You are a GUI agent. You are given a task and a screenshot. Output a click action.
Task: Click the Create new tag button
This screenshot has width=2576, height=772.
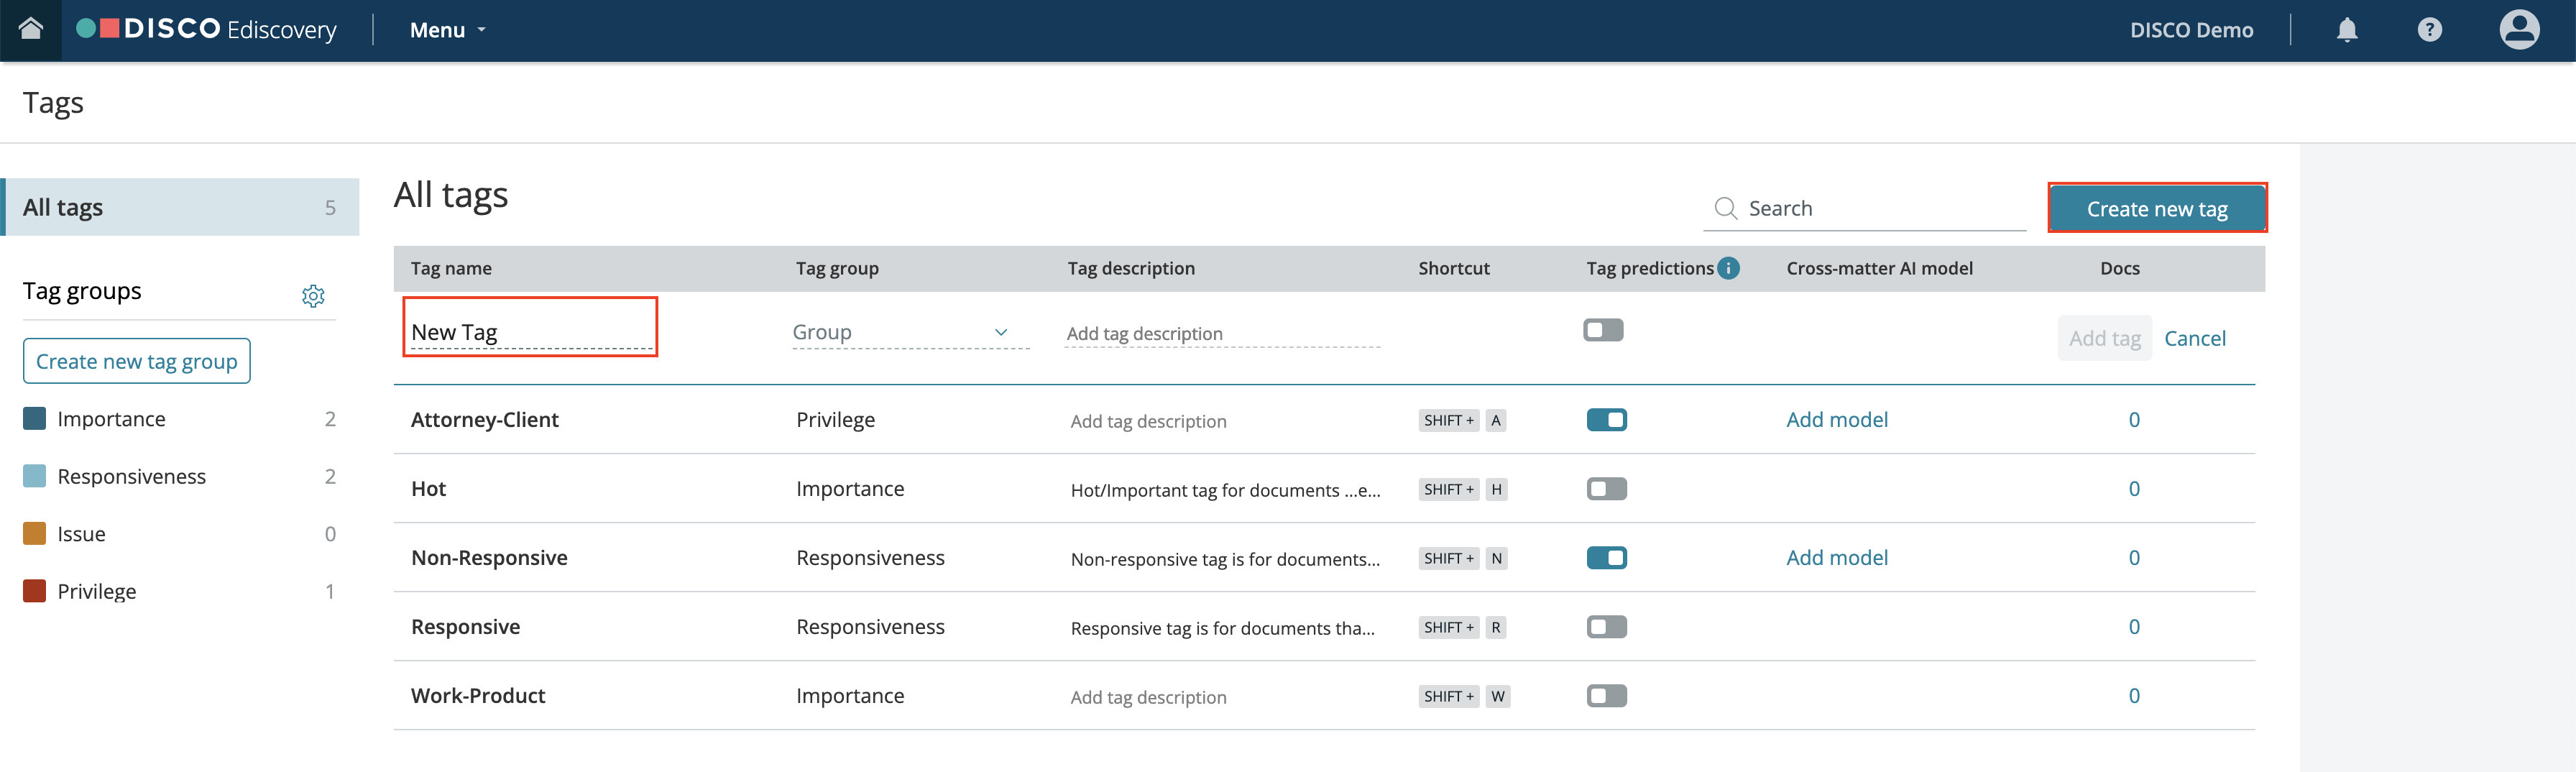[2157, 208]
